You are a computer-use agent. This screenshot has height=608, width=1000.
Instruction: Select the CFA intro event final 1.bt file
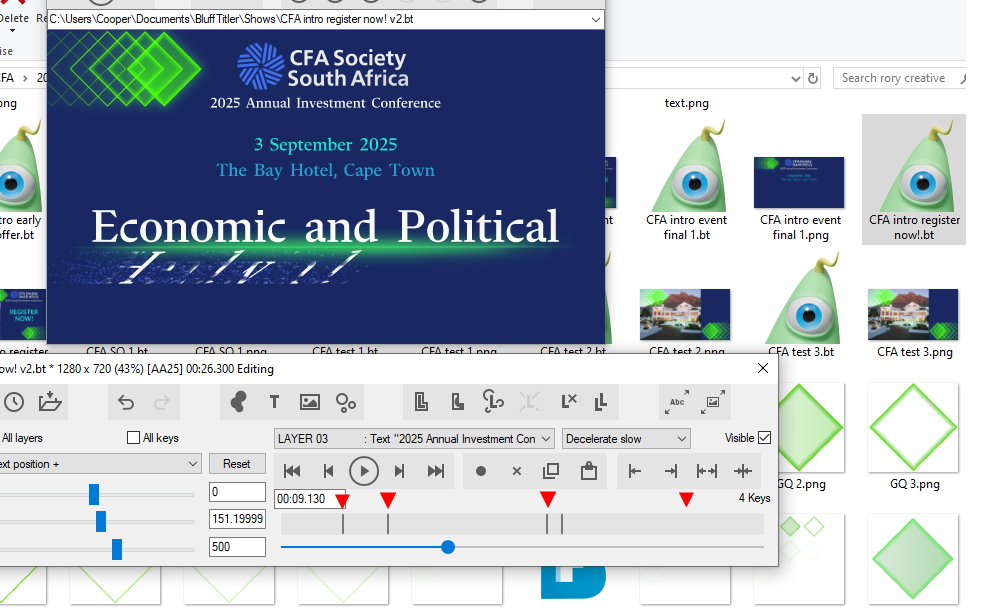pos(686,181)
